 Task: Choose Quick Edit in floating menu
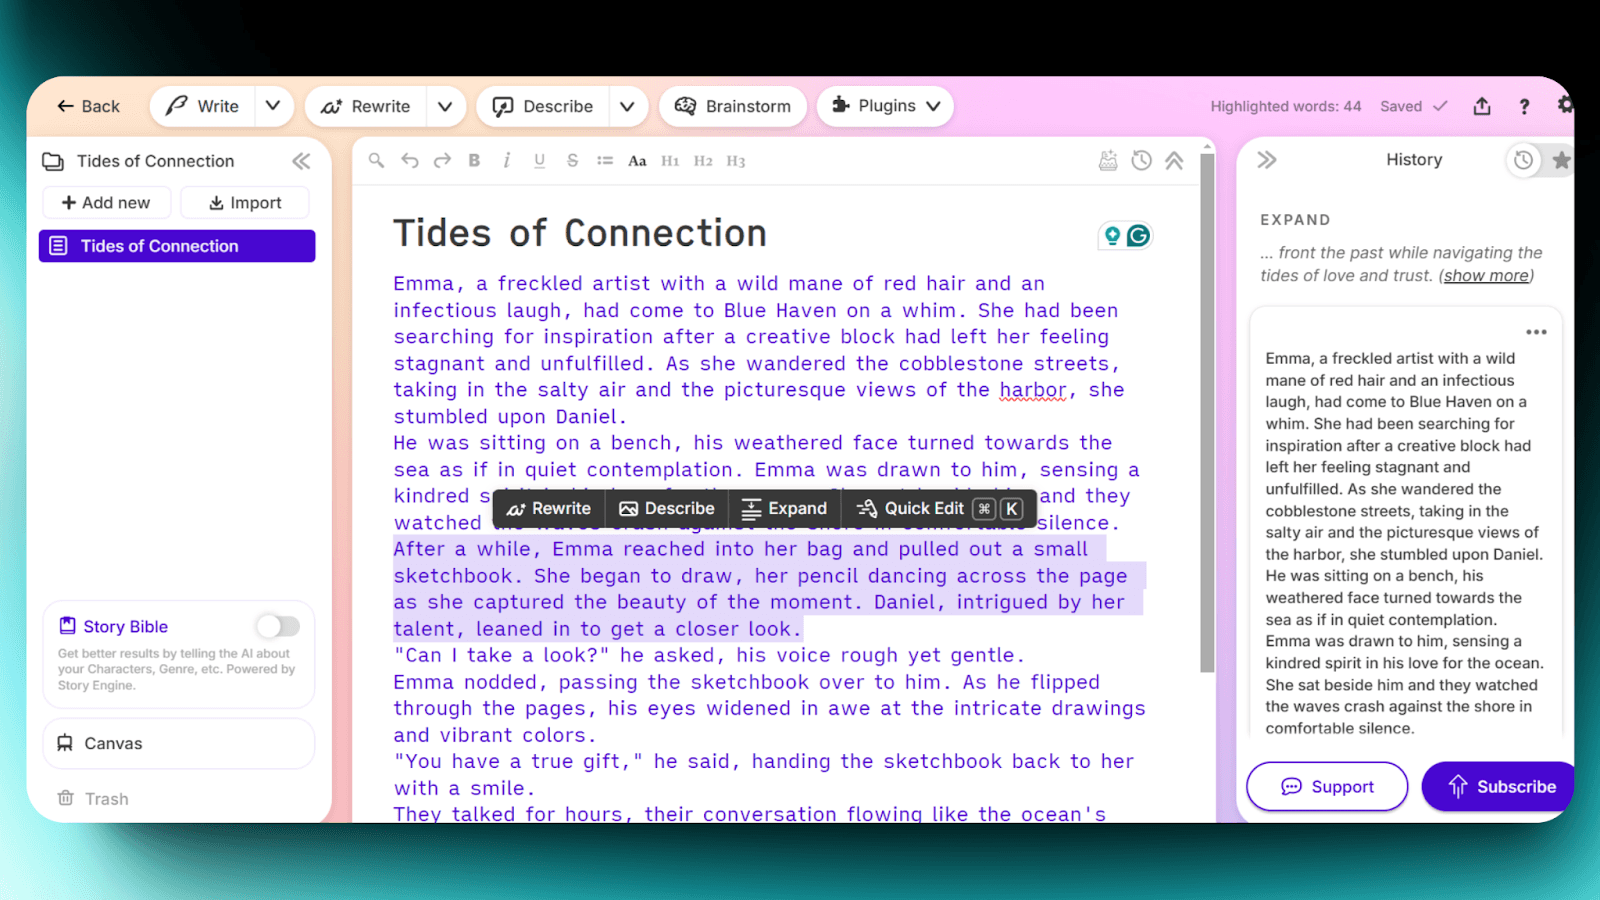tap(939, 508)
